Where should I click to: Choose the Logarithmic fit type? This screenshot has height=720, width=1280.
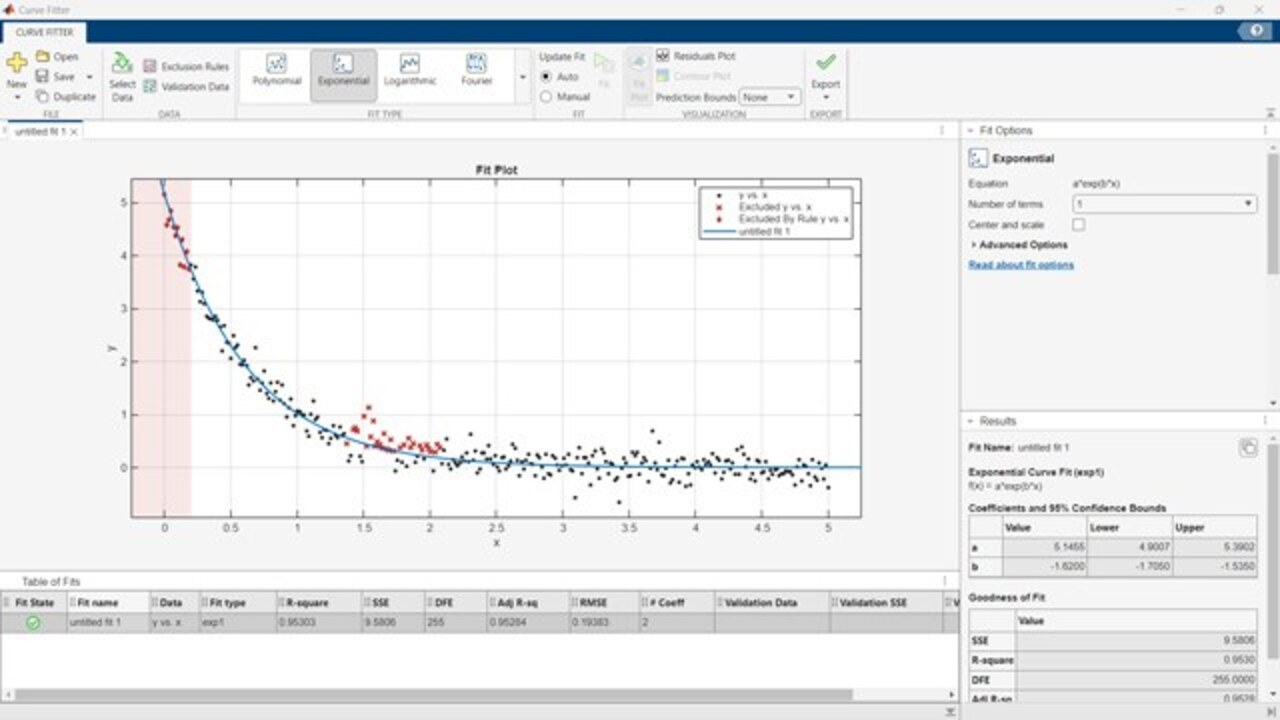click(x=410, y=70)
